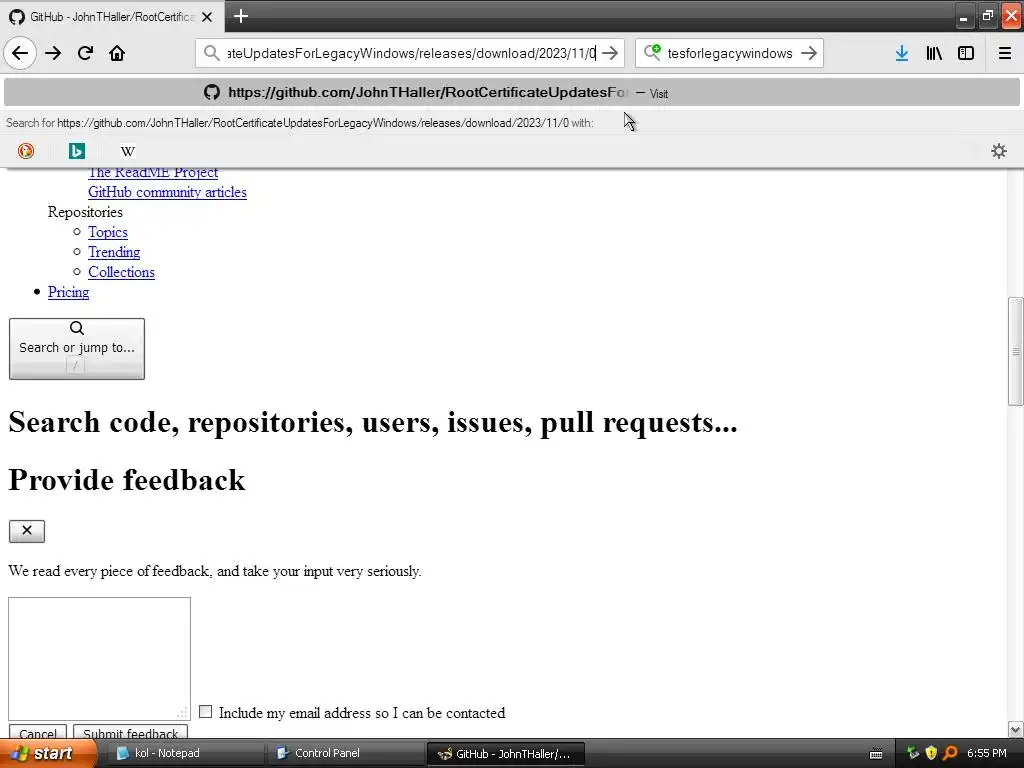Open the hamburger application menu

[1004, 53]
